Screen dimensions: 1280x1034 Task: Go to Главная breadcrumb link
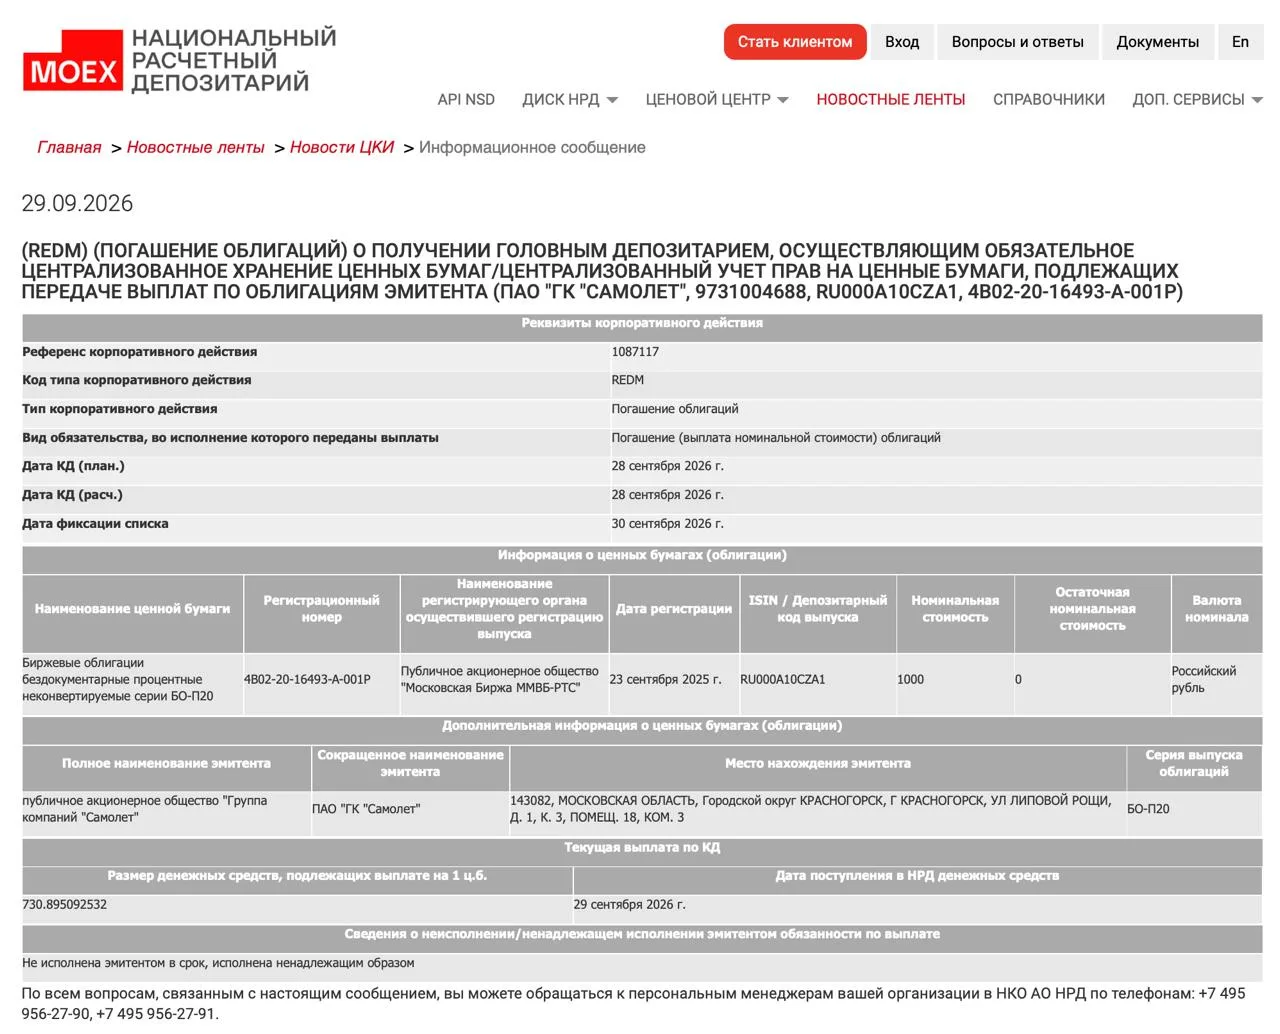click(69, 147)
